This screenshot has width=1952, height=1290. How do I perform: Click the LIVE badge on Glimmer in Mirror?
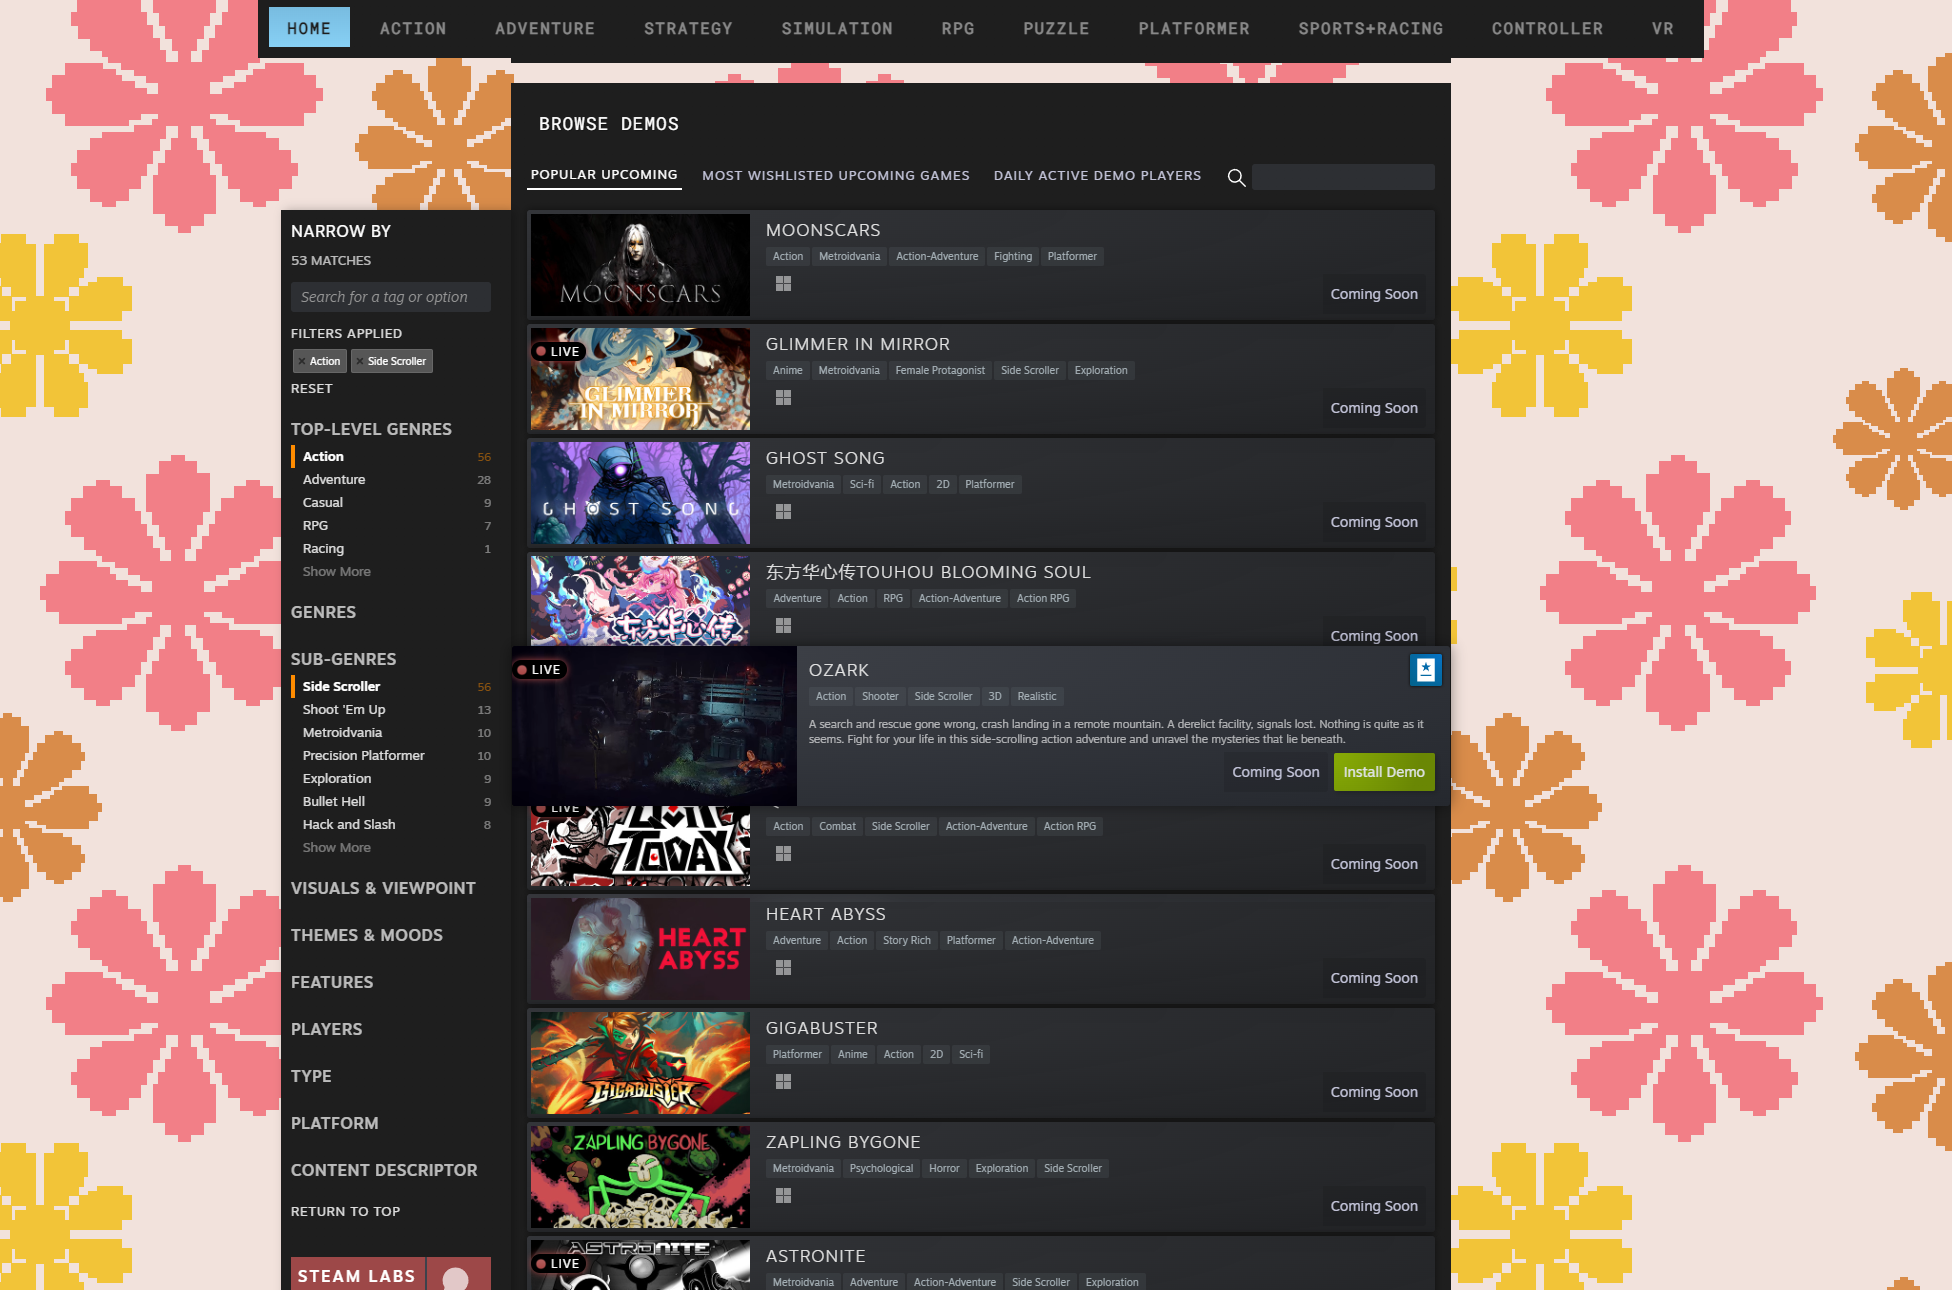point(557,352)
